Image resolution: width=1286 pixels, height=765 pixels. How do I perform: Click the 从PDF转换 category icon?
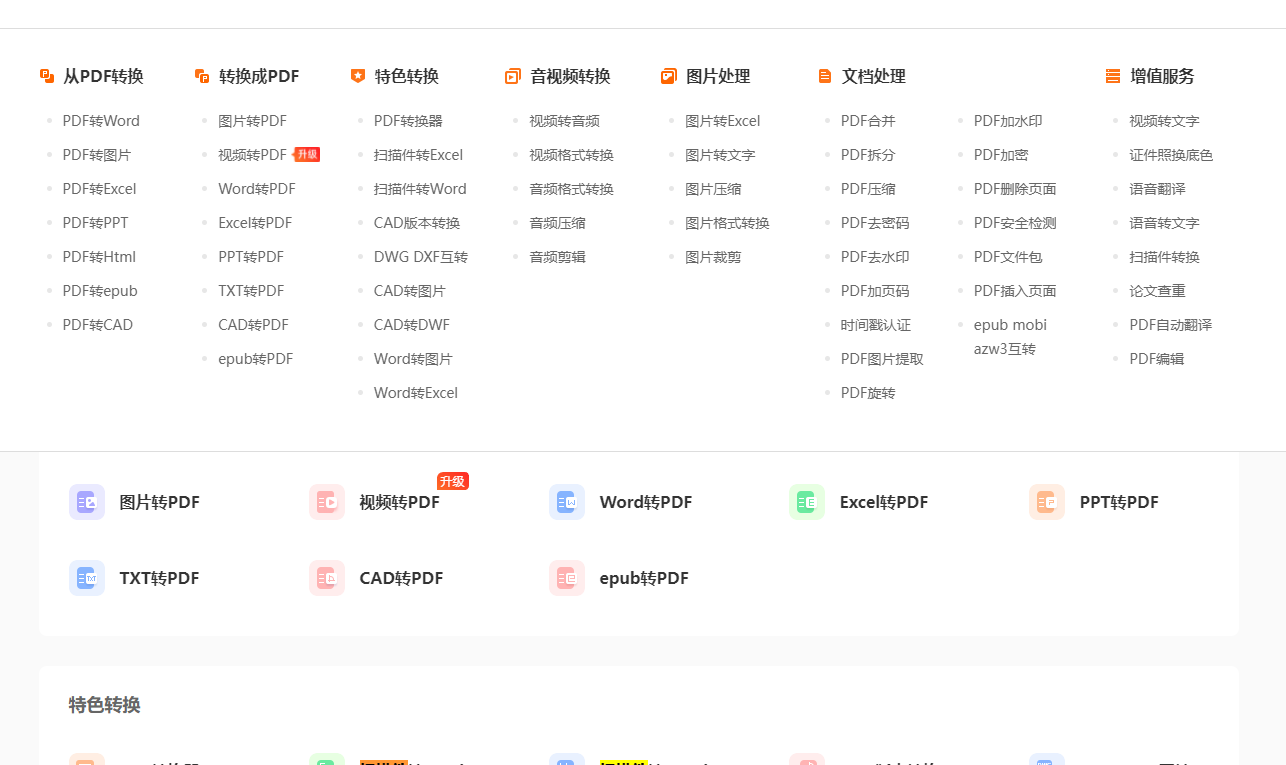[x=47, y=76]
